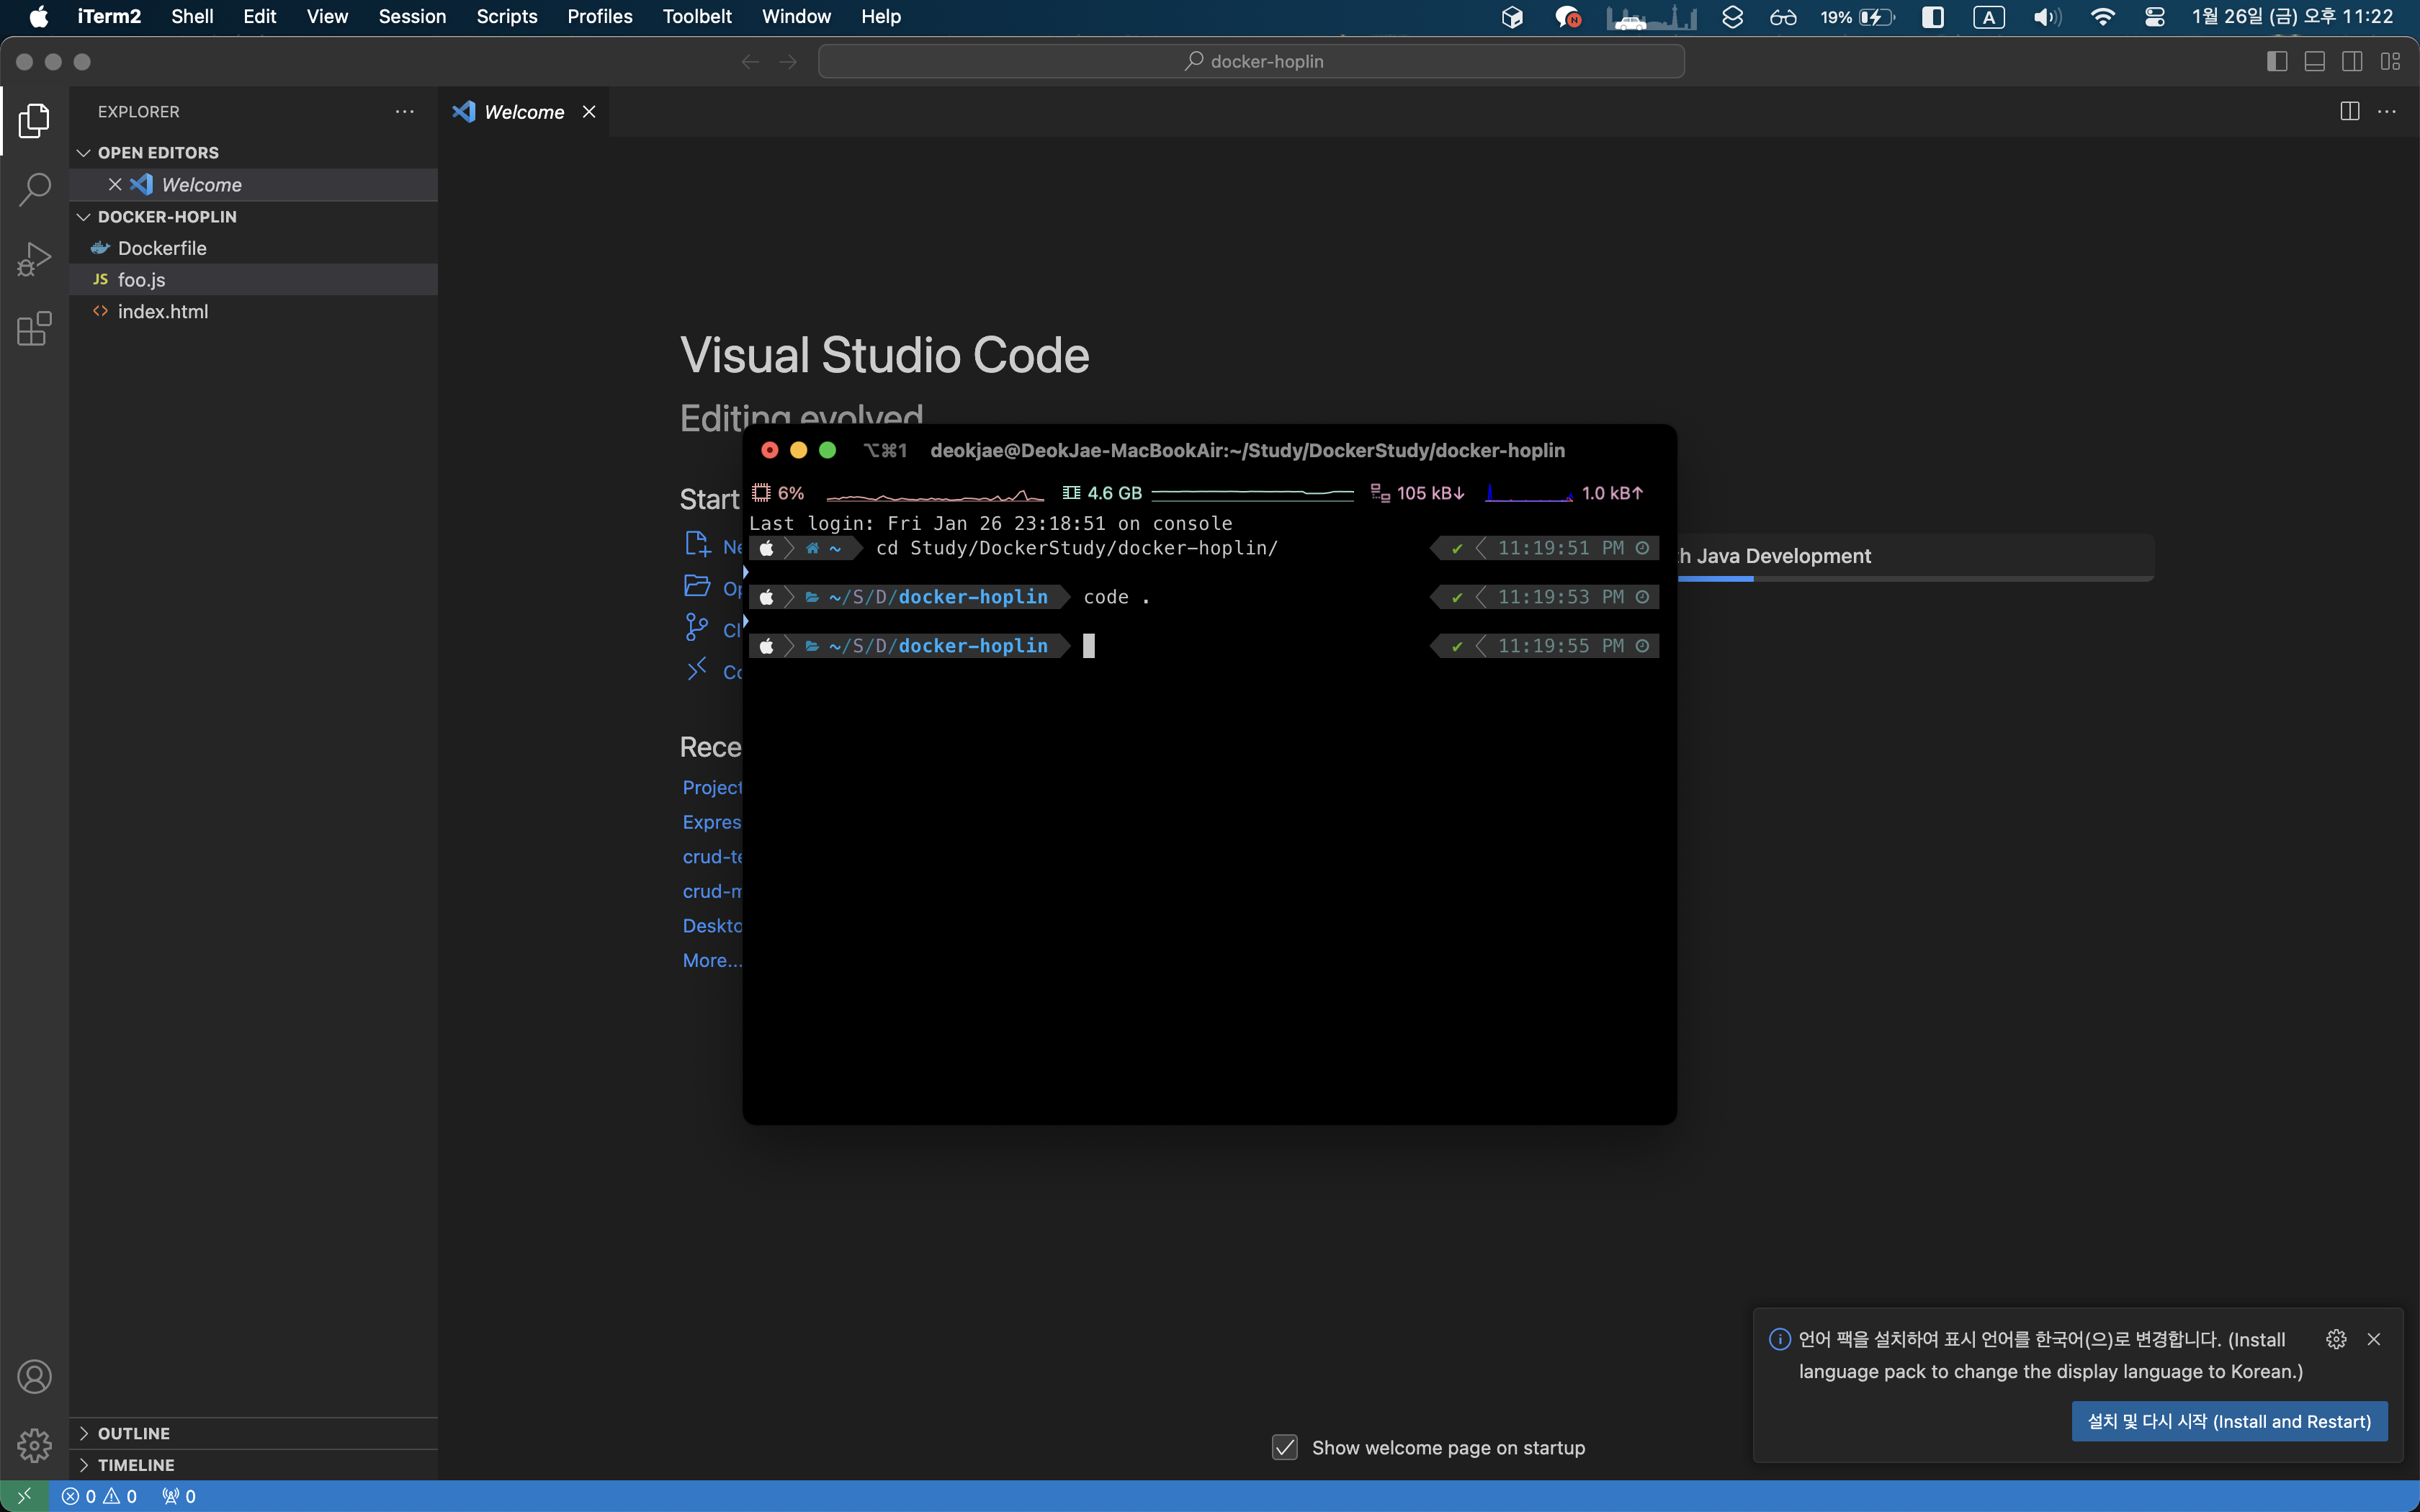This screenshot has height=1512, width=2420.
Task: Toggle the bottom Panel visibility
Action: click(2314, 62)
